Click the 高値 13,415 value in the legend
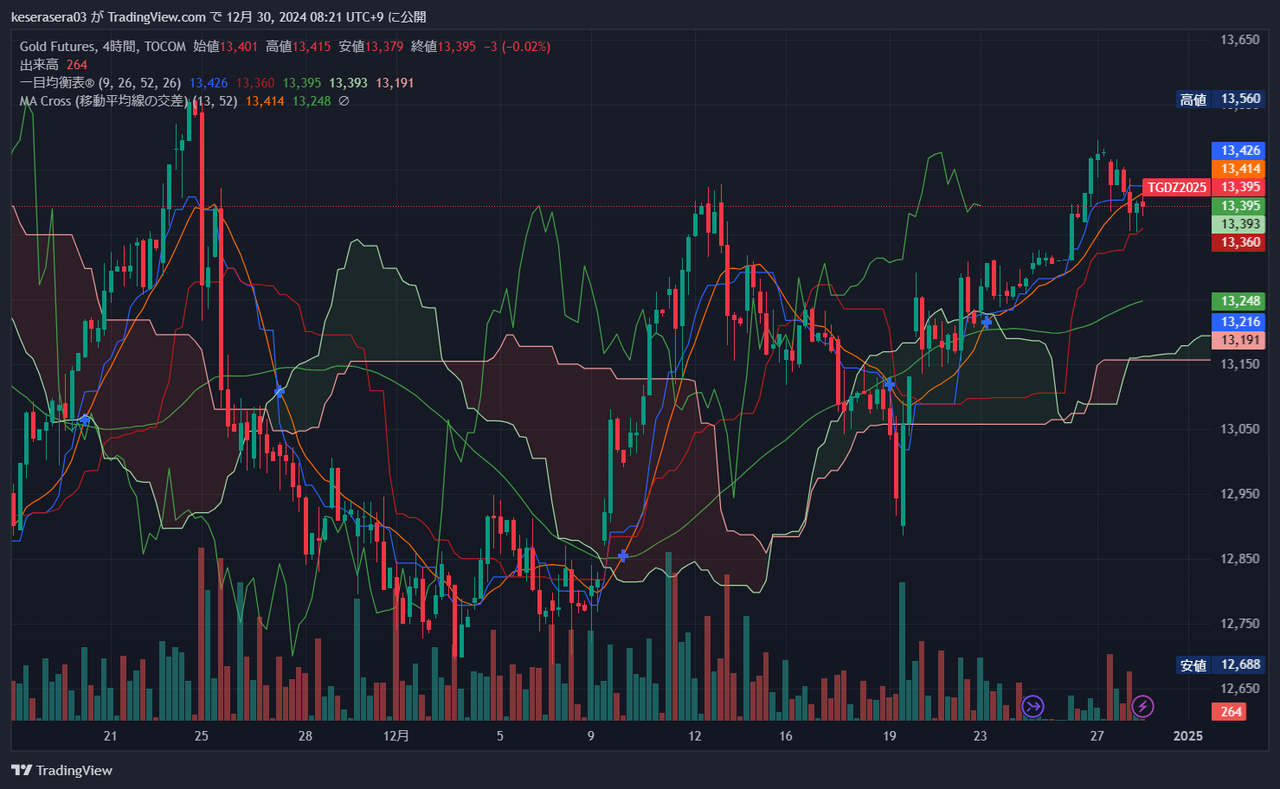Screen dimensions: 1280x789 click(299, 46)
